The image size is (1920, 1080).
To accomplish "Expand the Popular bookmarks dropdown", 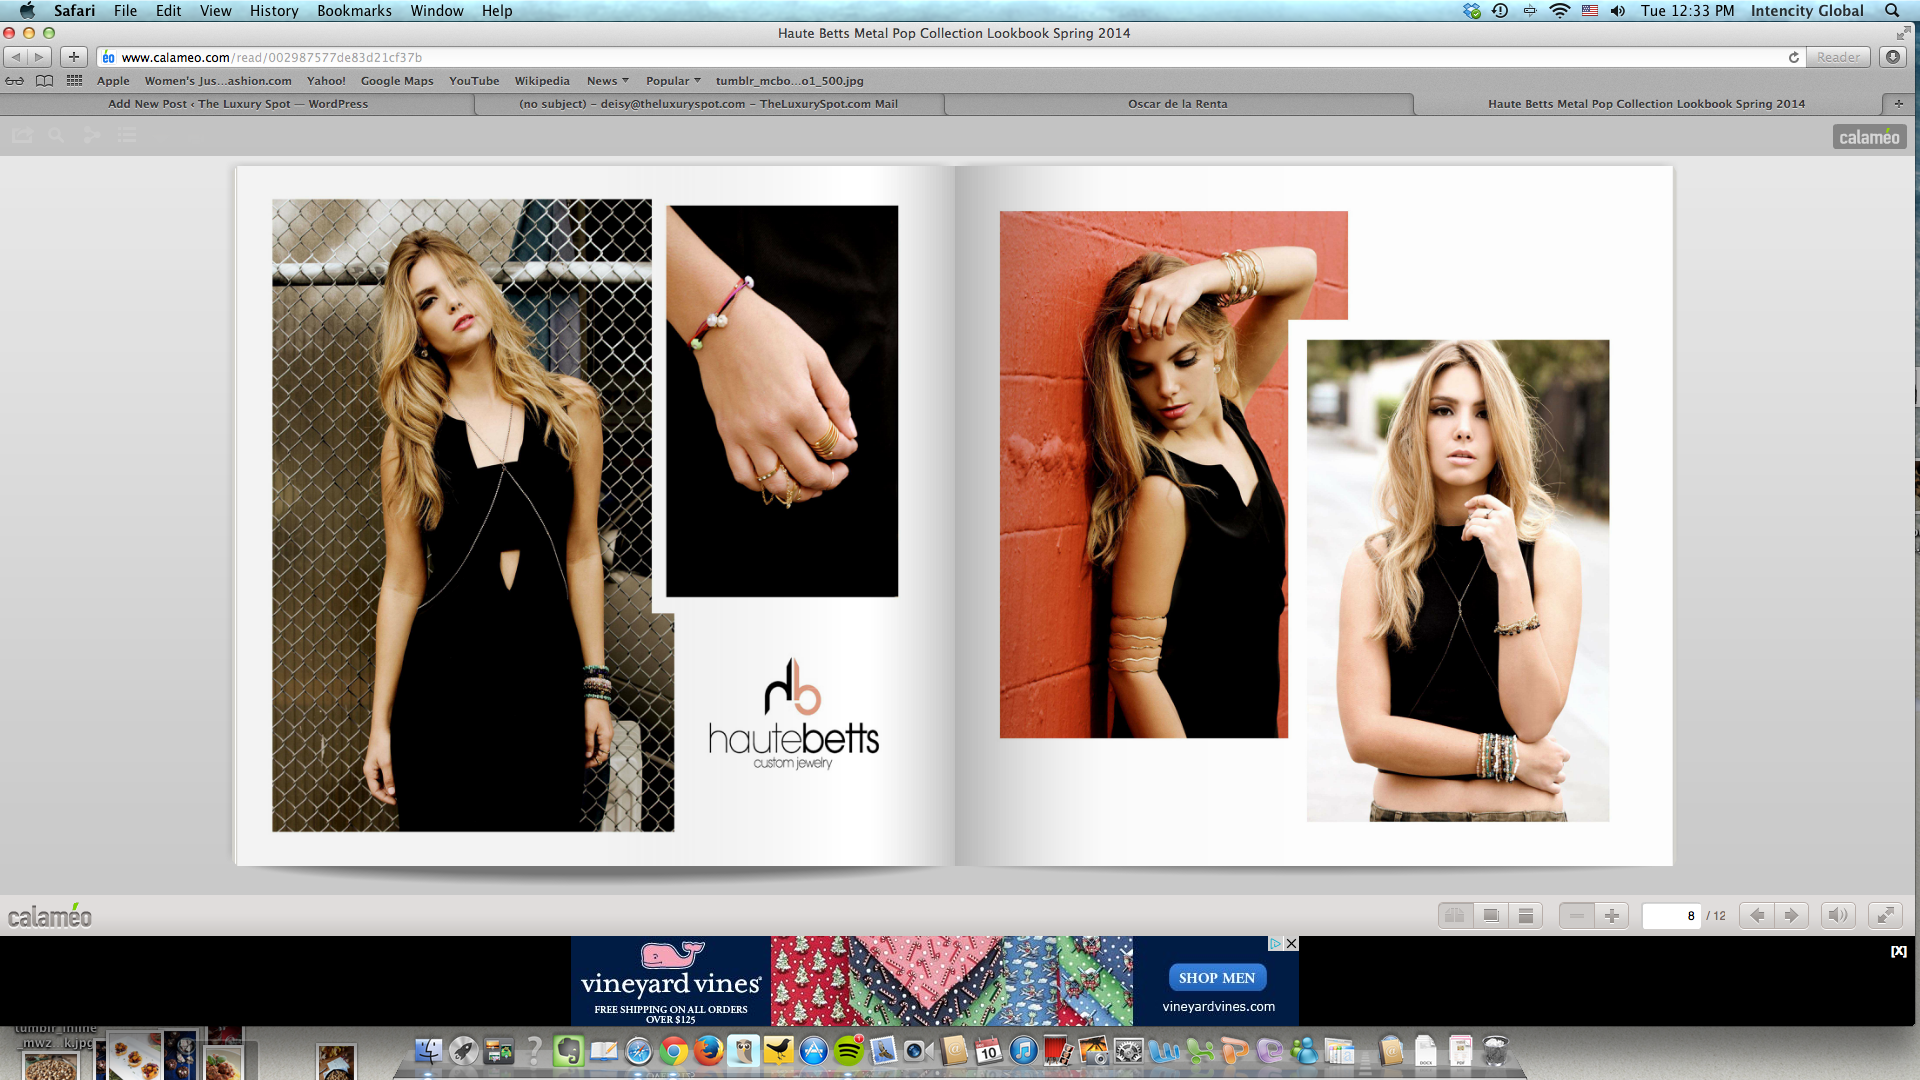I will (672, 81).
